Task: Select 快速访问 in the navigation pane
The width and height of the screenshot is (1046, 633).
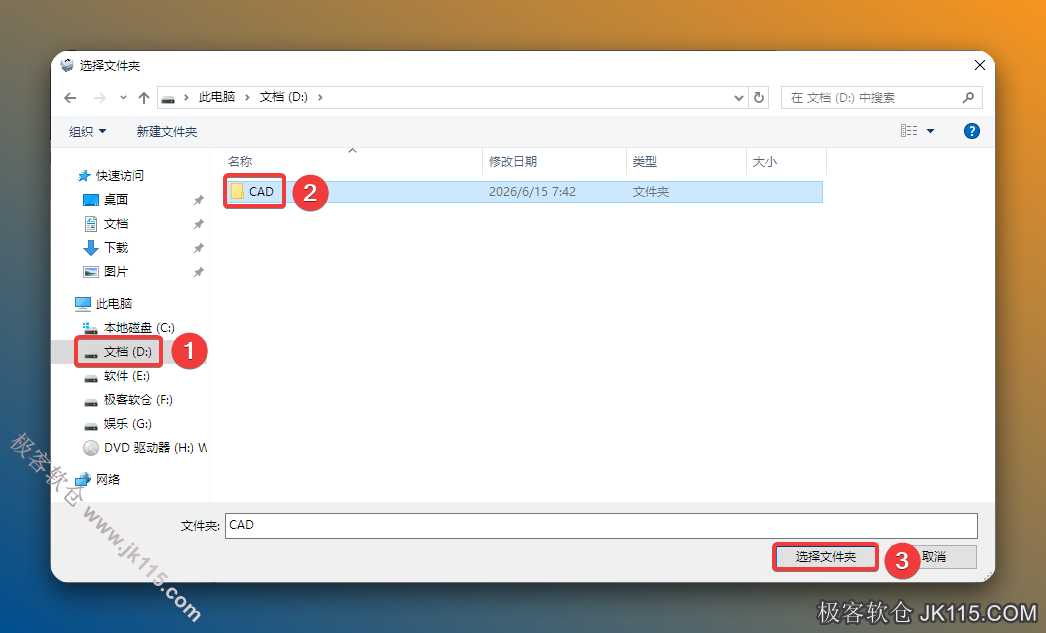Action: point(119,175)
